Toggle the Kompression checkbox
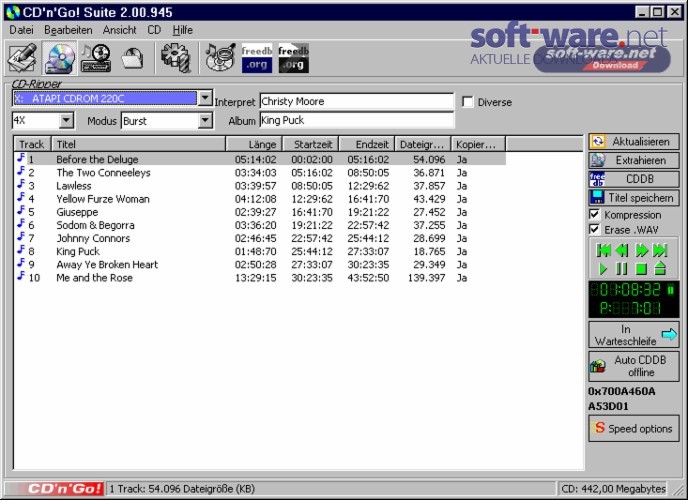Viewport: 688px width, 500px height. pos(594,214)
